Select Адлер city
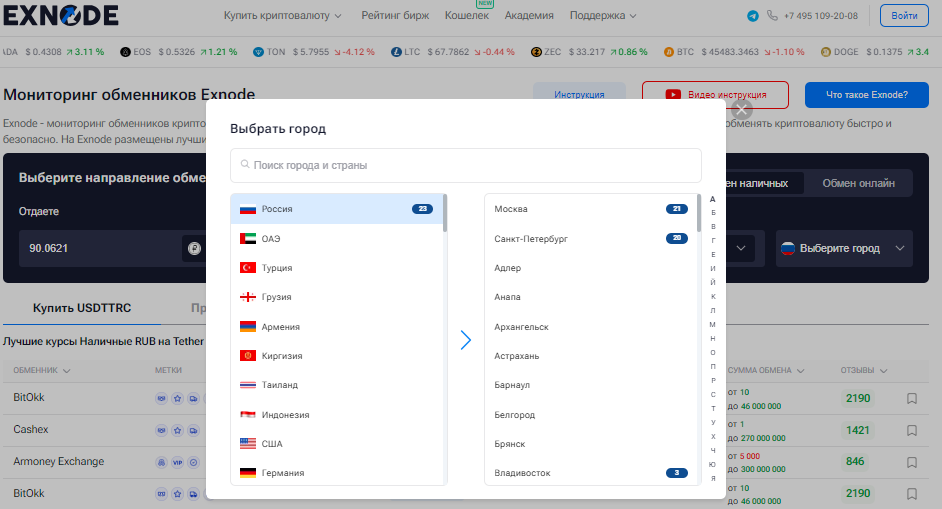 [591, 267]
